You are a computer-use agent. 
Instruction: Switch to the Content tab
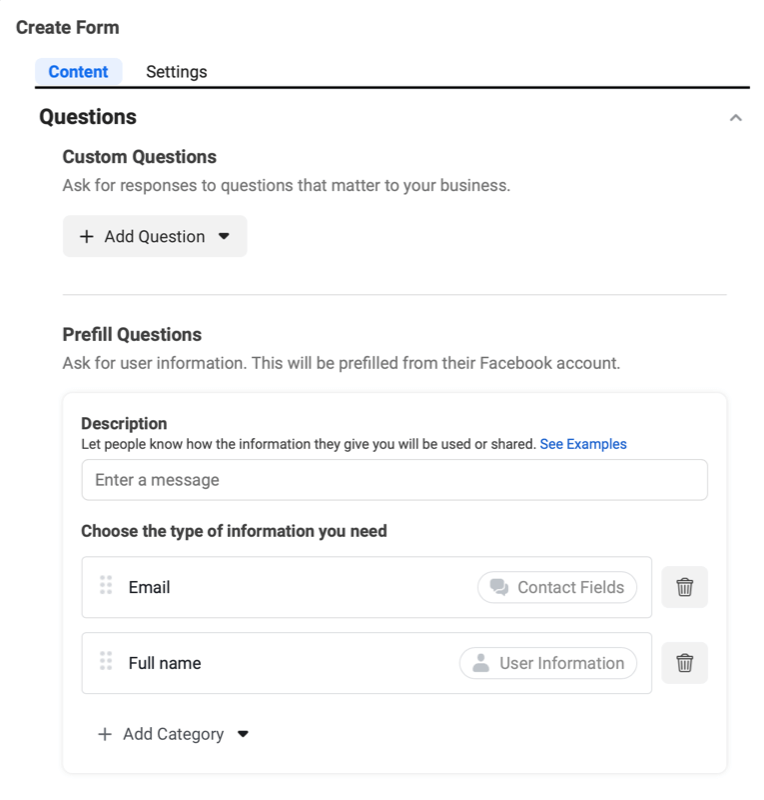coord(78,72)
